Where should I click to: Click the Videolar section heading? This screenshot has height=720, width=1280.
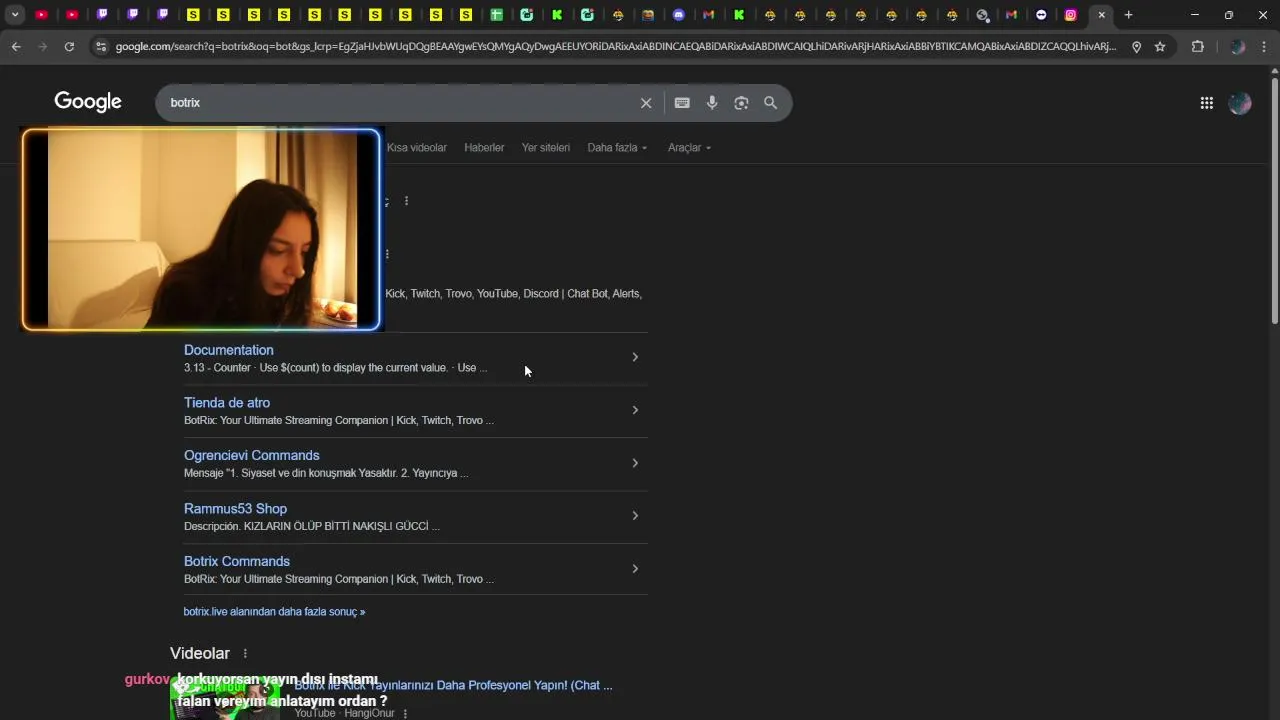[200, 654]
